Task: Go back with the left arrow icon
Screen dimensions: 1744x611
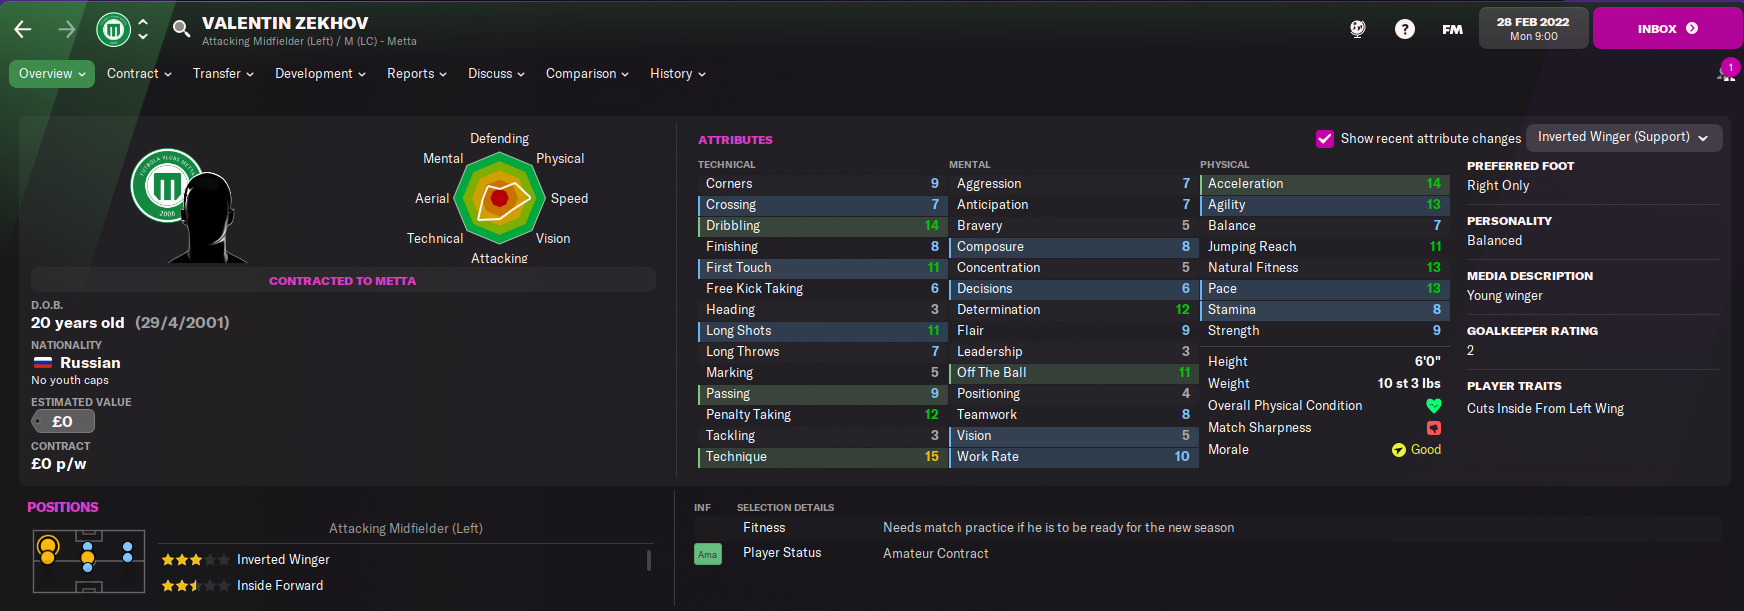Action: [x=23, y=29]
